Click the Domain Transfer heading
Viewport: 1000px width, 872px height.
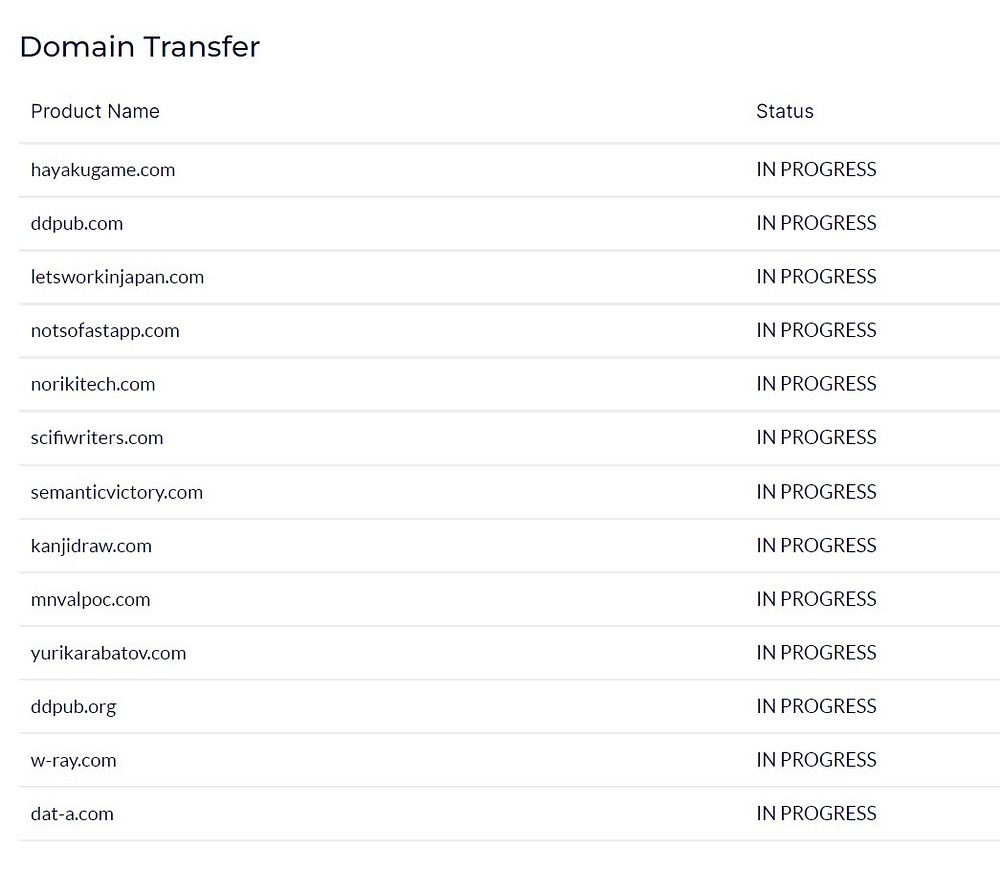[x=140, y=47]
